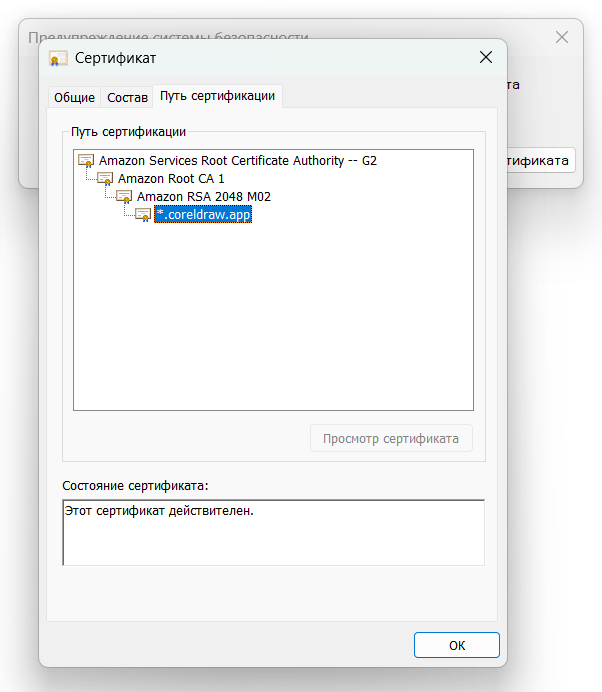Click the partially hidden certificate button in the background window
Screen dimensions: 602x692
point(541,160)
